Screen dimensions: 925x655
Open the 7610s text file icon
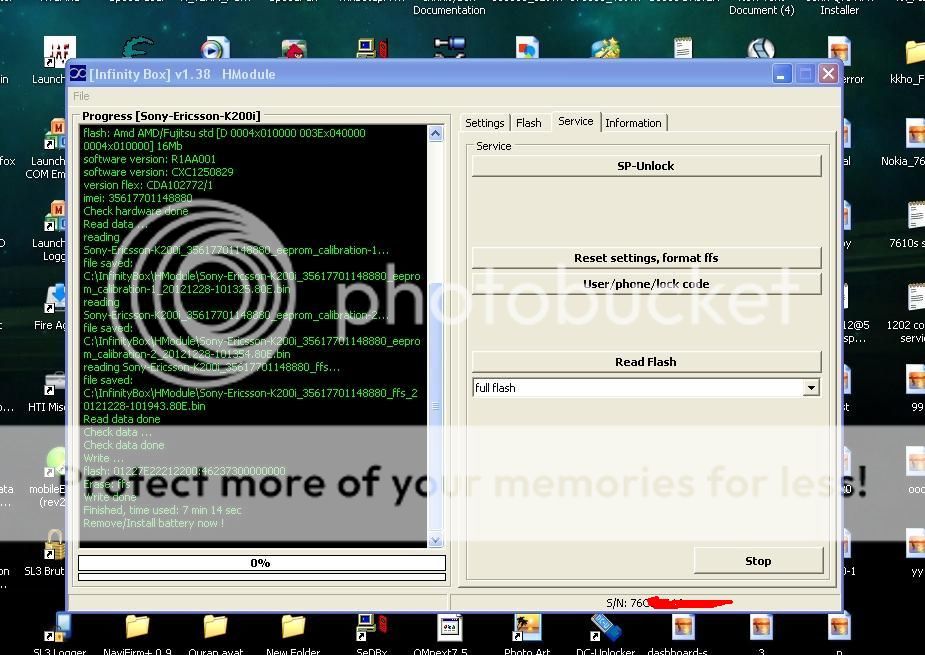tap(916, 215)
